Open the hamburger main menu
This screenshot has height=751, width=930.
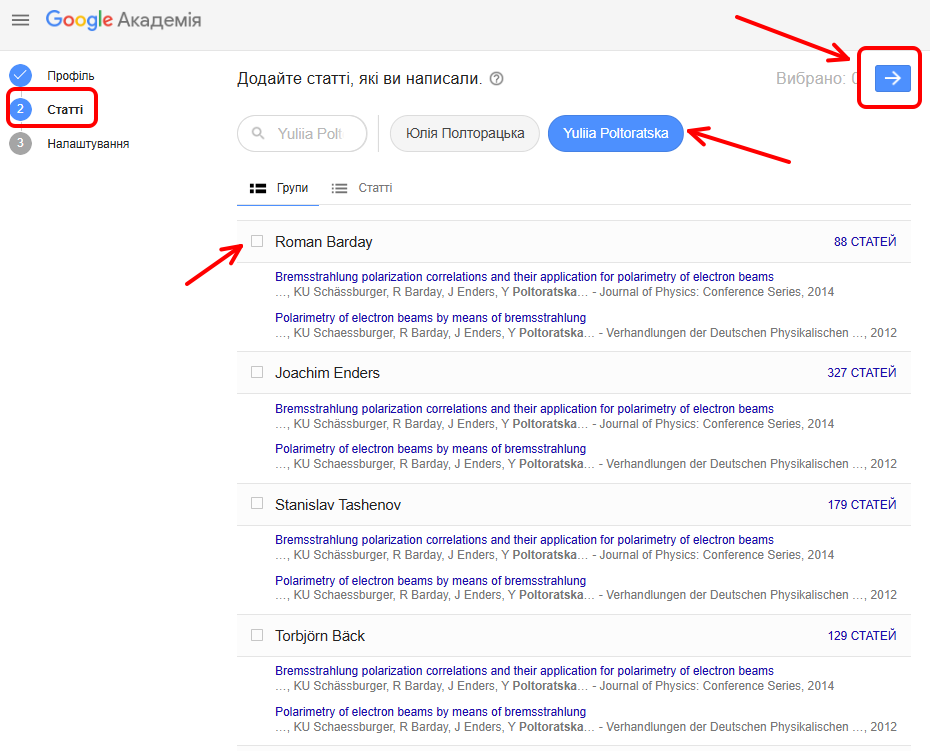tap(20, 20)
